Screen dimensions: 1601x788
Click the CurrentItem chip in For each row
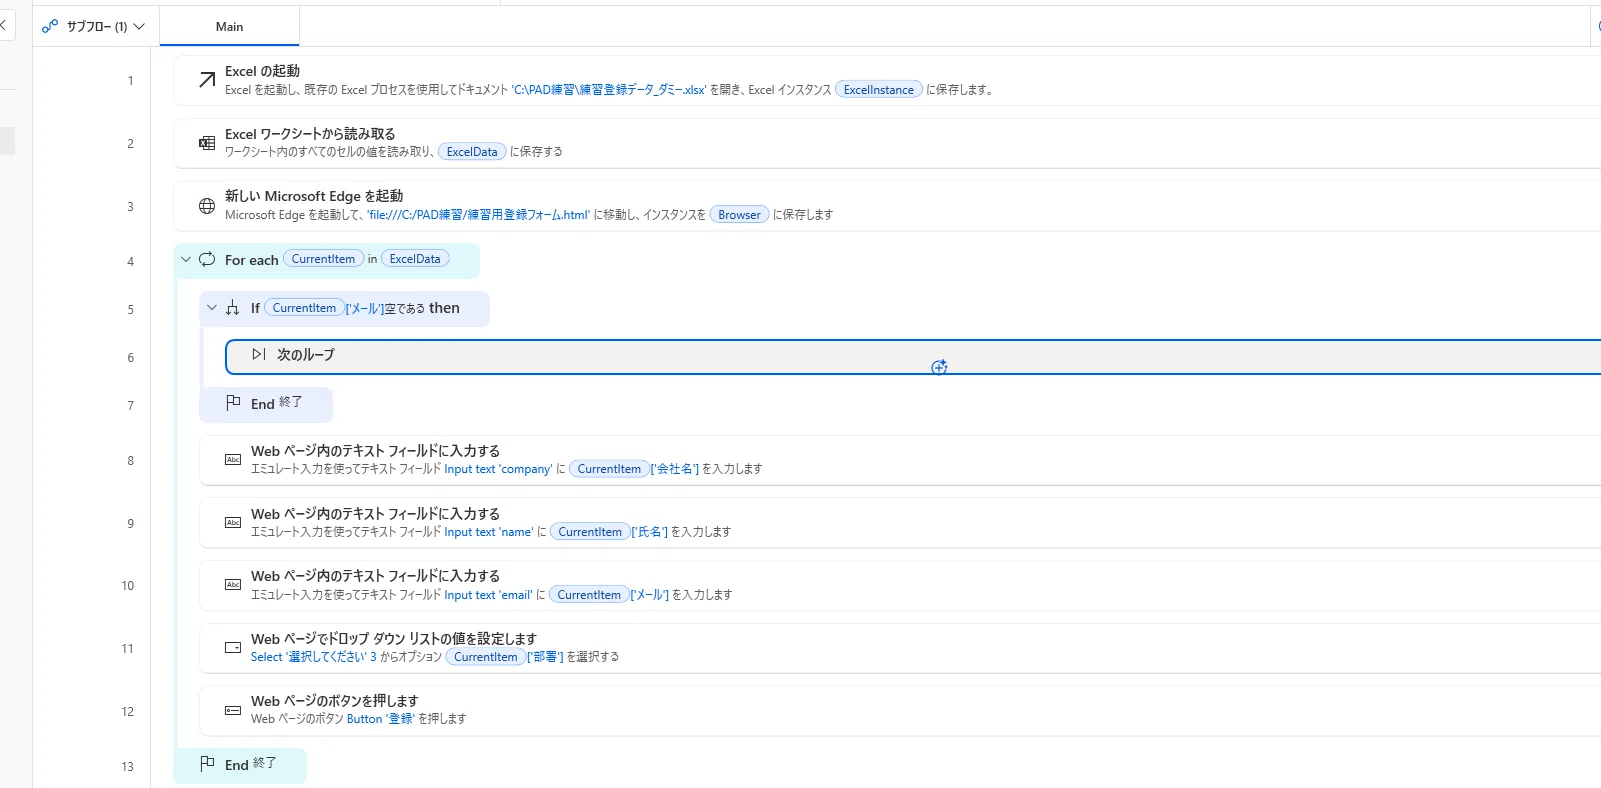pos(323,259)
